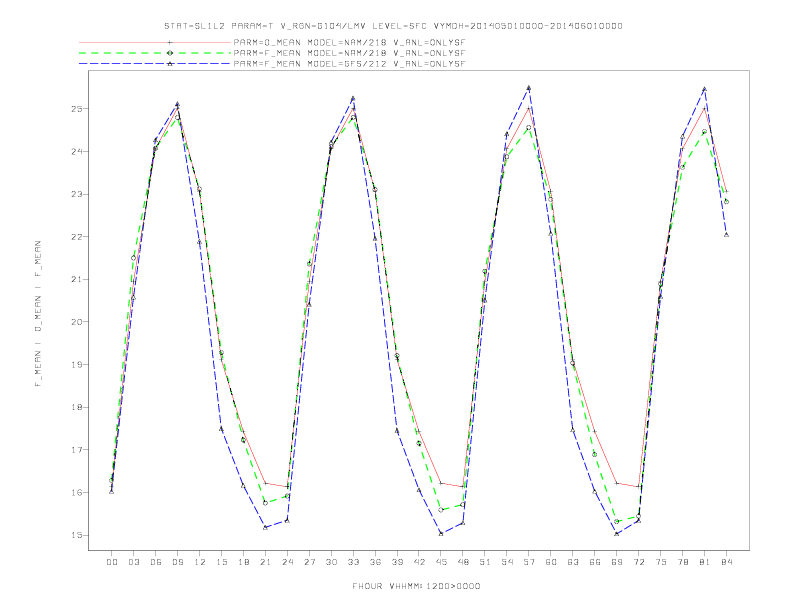This screenshot has height=612, width=792.
Task: Click the triangle marker in the blue legend line
Action: pyautogui.click(x=170, y=64)
